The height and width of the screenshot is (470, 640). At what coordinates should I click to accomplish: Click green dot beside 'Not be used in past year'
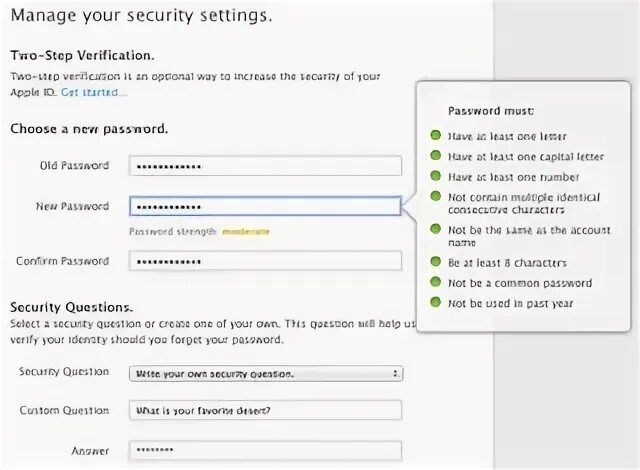coord(435,302)
